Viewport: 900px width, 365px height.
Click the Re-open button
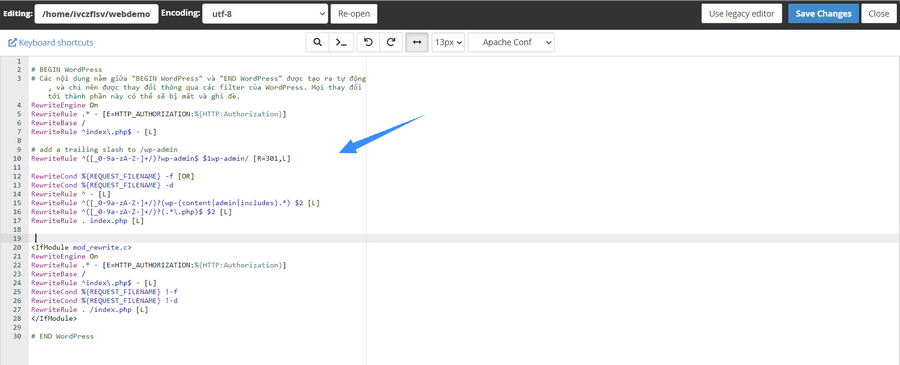point(354,14)
